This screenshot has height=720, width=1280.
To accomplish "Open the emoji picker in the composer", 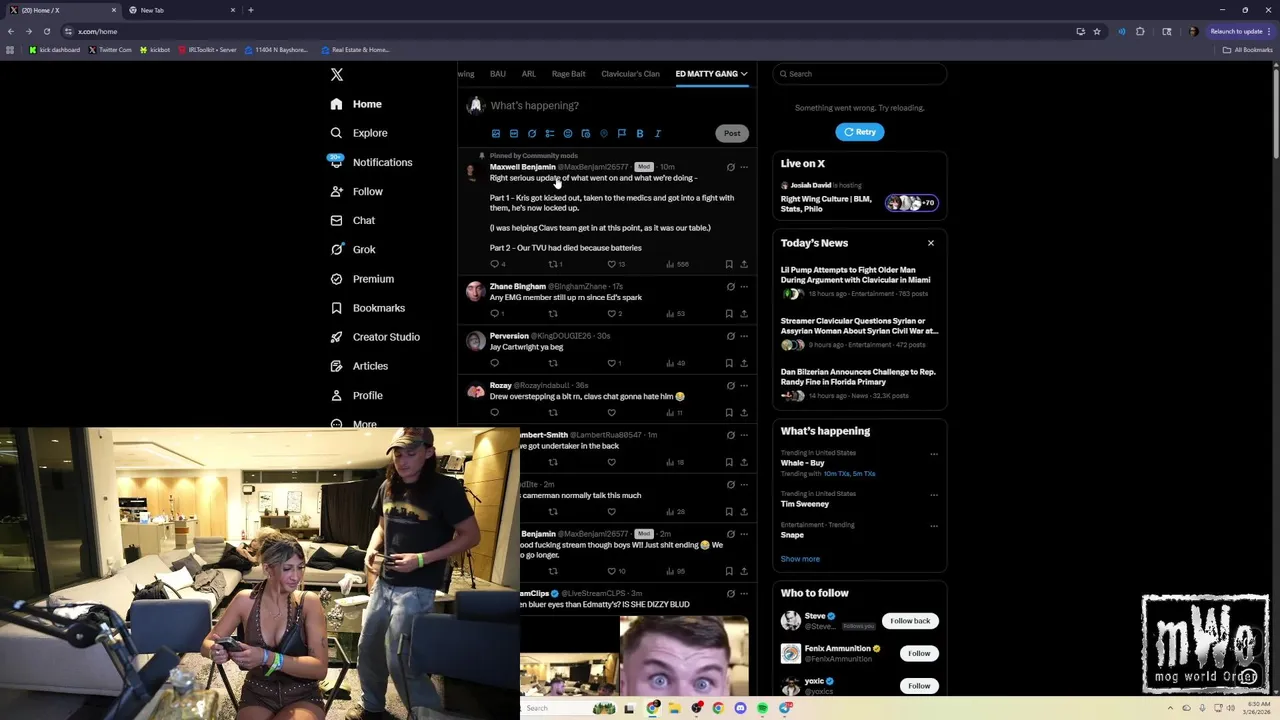I will [568, 133].
